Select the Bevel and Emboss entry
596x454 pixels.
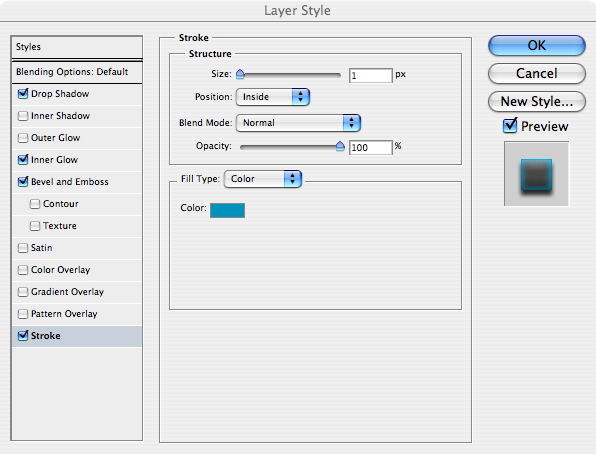pos(77,182)
